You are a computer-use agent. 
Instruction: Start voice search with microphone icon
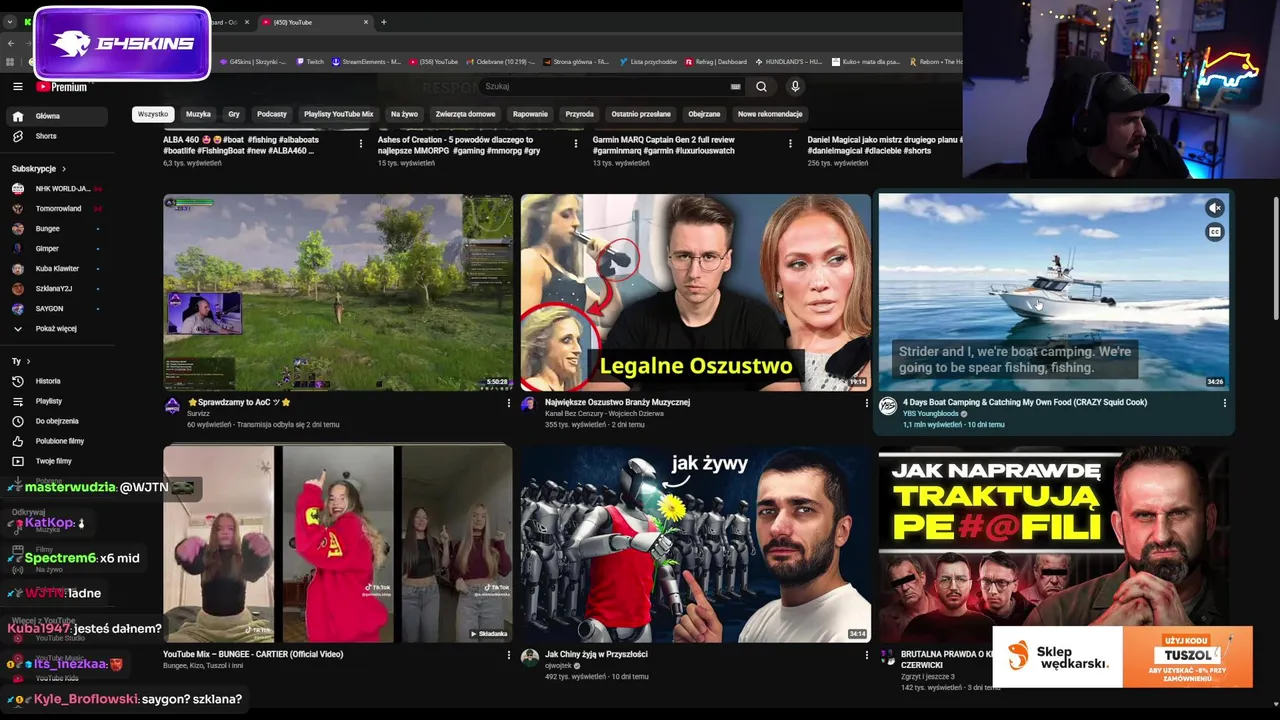pyautogui.click(x=795, y=87)
